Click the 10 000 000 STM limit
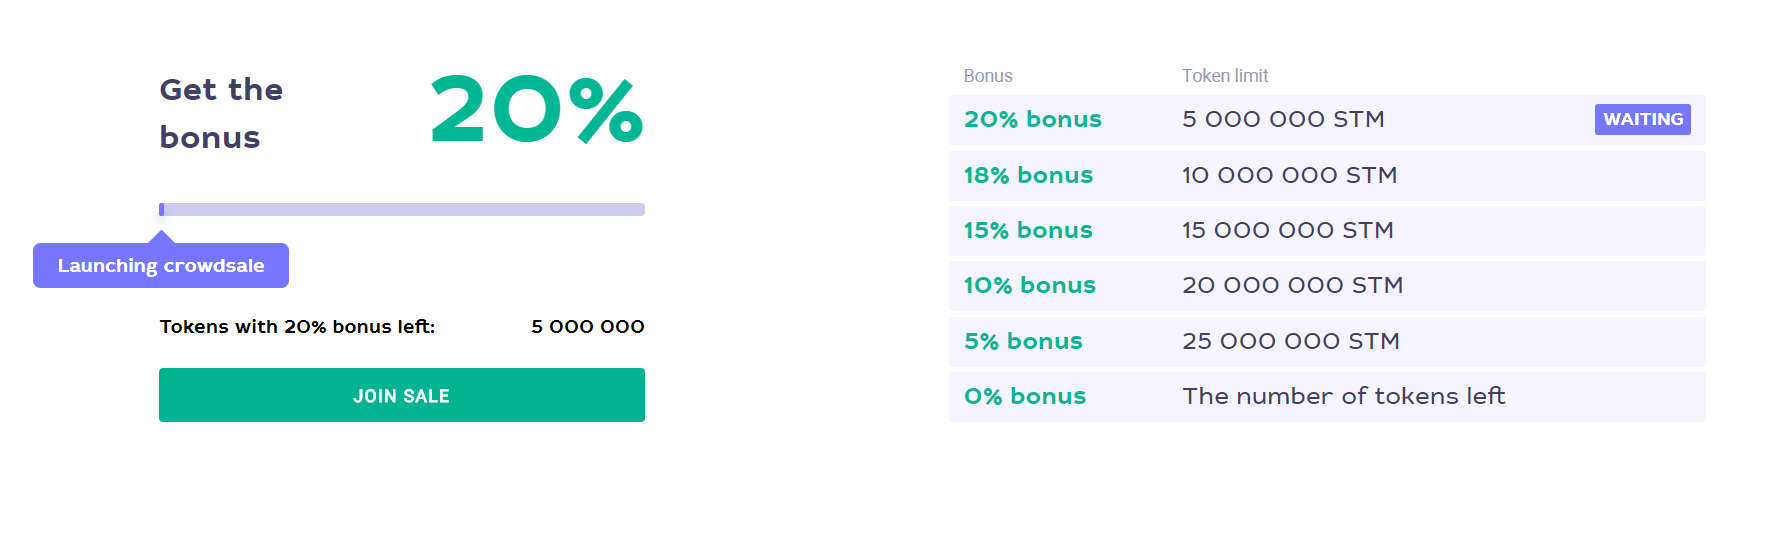This screenshot has height=535, width=1774. click(1289, 176)
